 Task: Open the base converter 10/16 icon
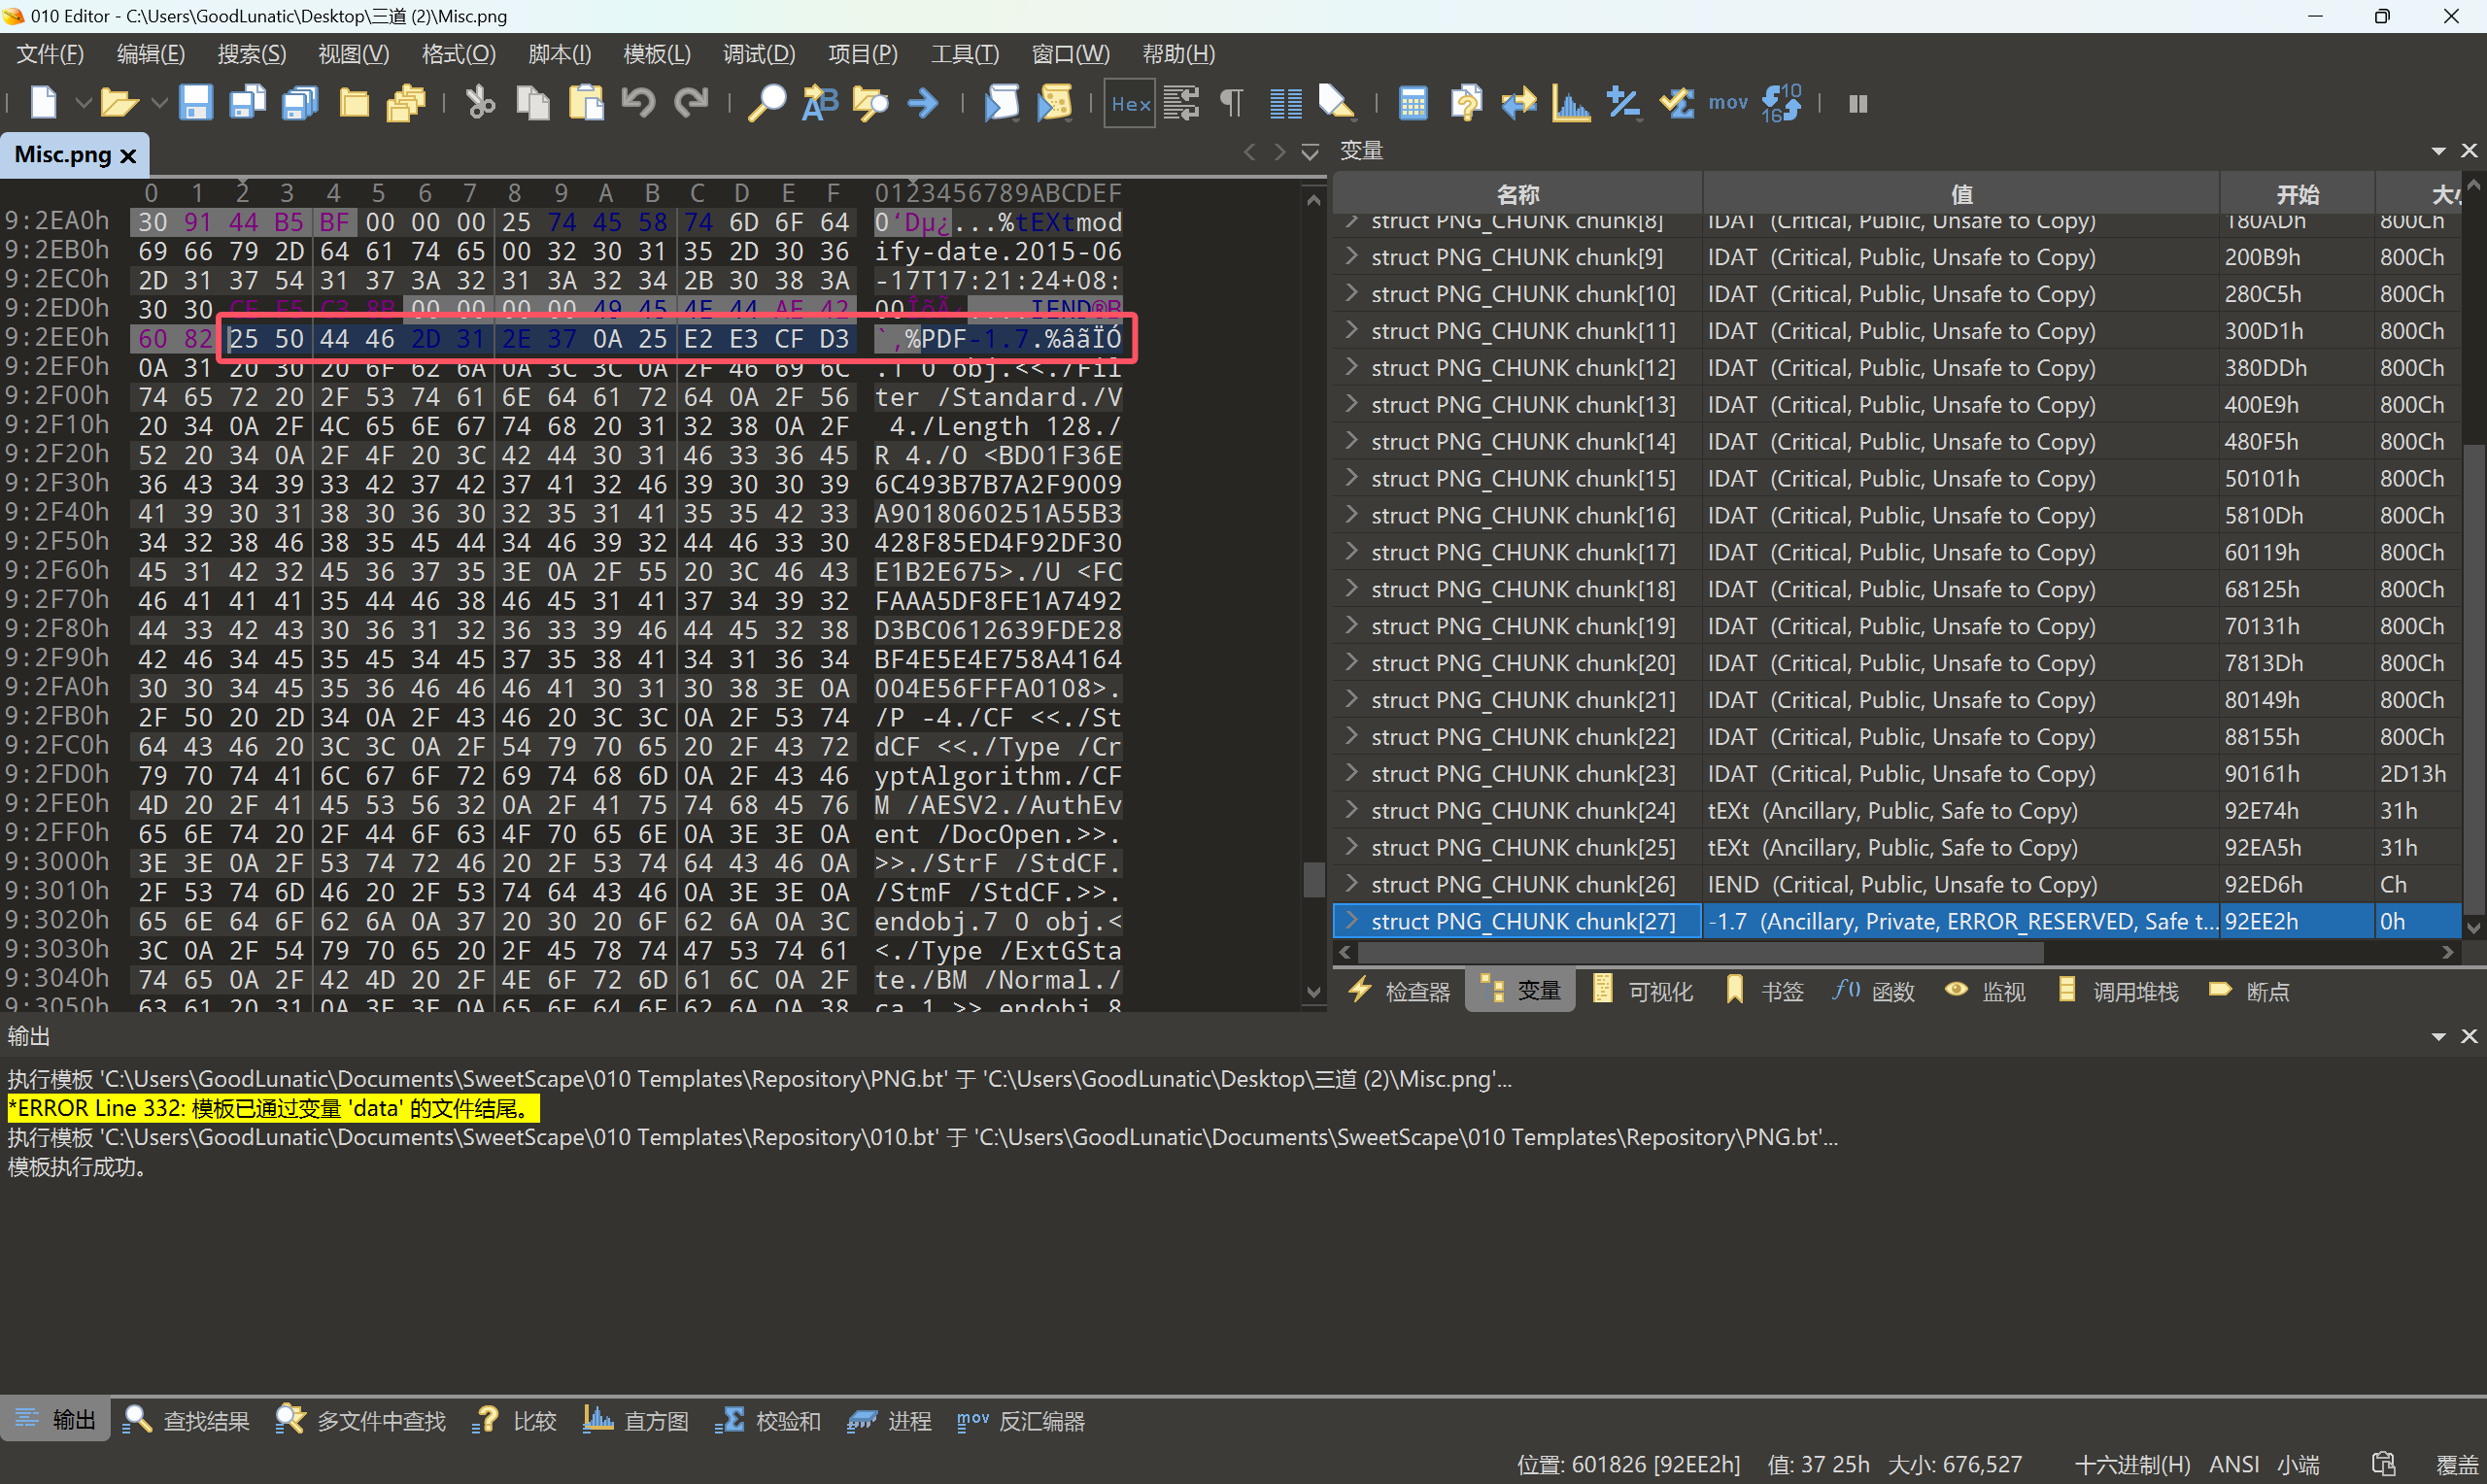(1781, 103)
